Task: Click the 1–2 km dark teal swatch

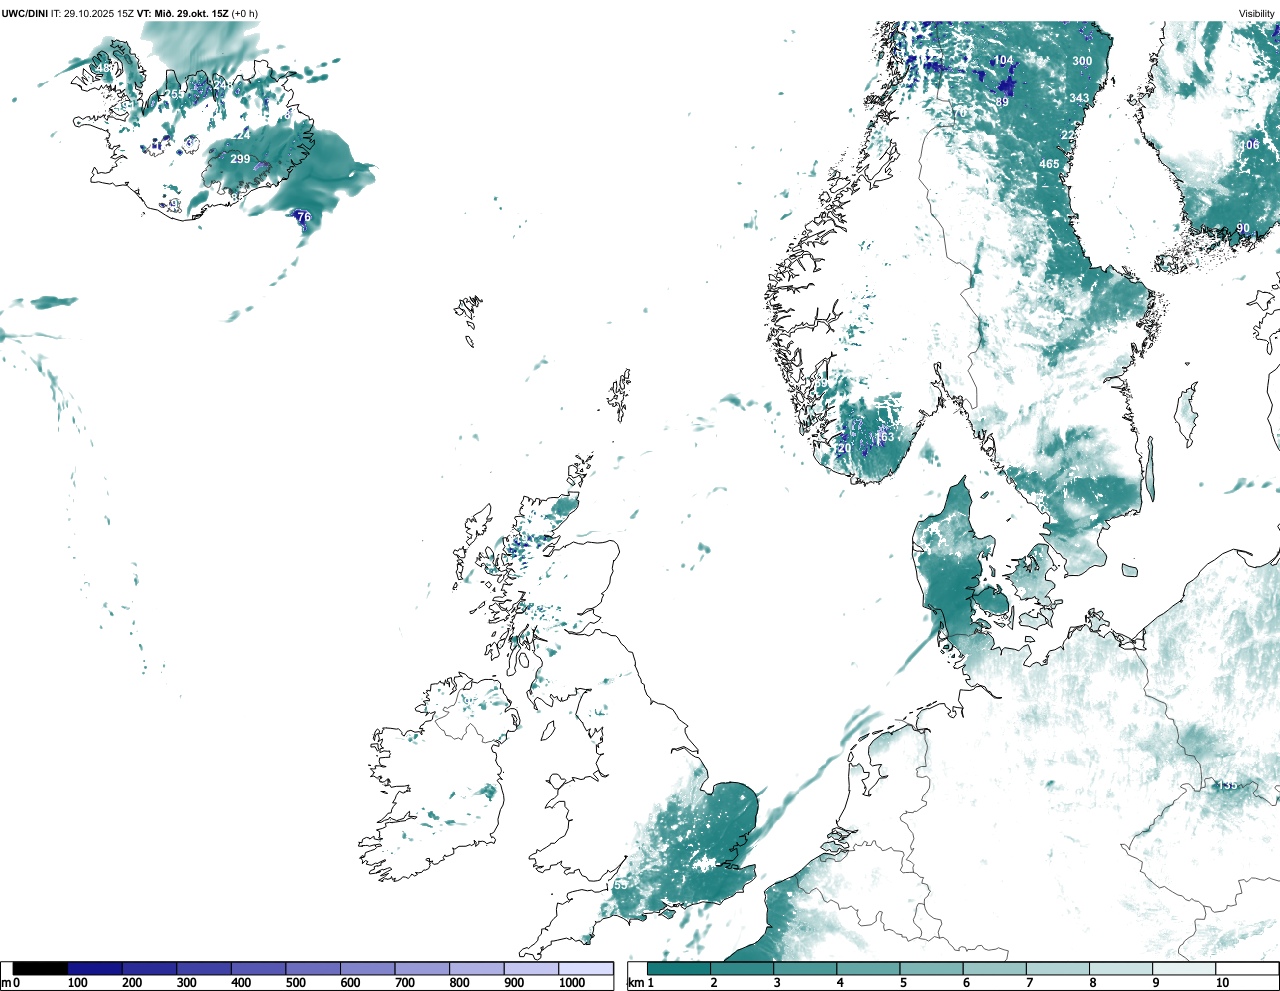Action: (679, 968)
